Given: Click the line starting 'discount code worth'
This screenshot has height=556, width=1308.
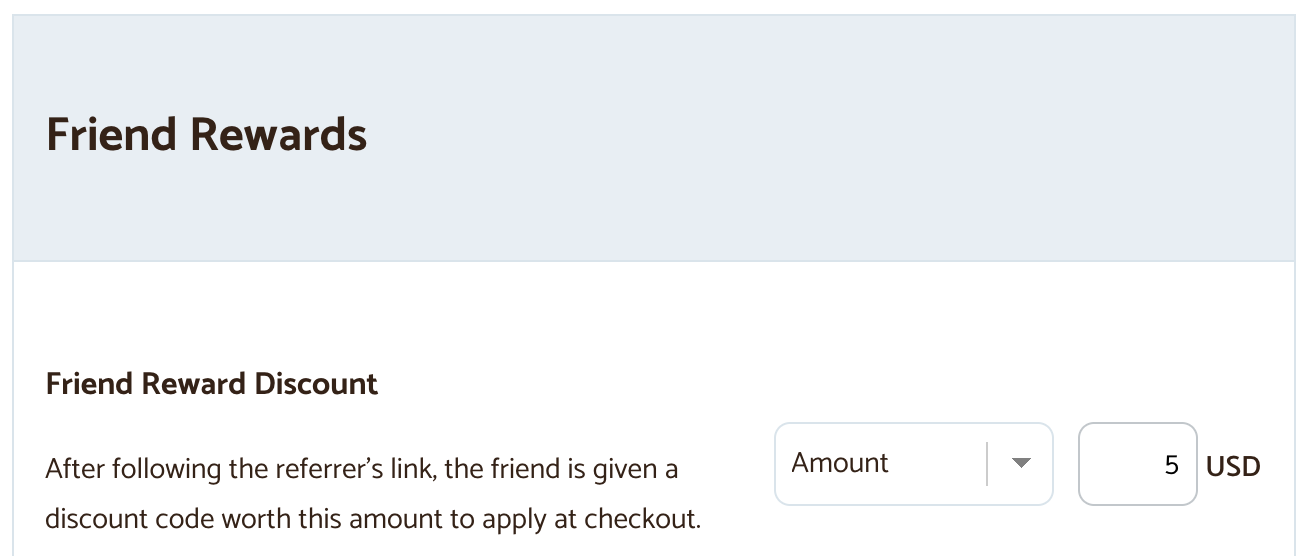Looking at the screenshot, I should click(373, 520).
